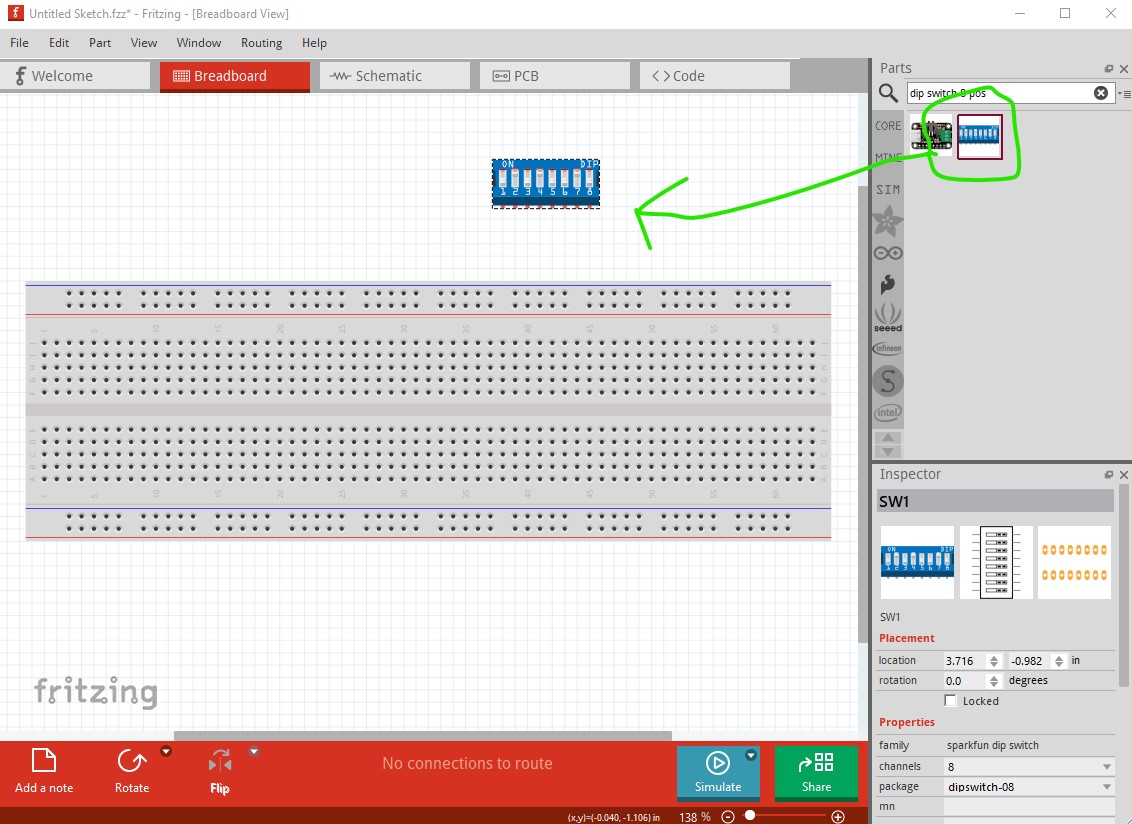The image size is (1132, 824).
Task: Click the zoom out minus icon
Action: point(728,817)
